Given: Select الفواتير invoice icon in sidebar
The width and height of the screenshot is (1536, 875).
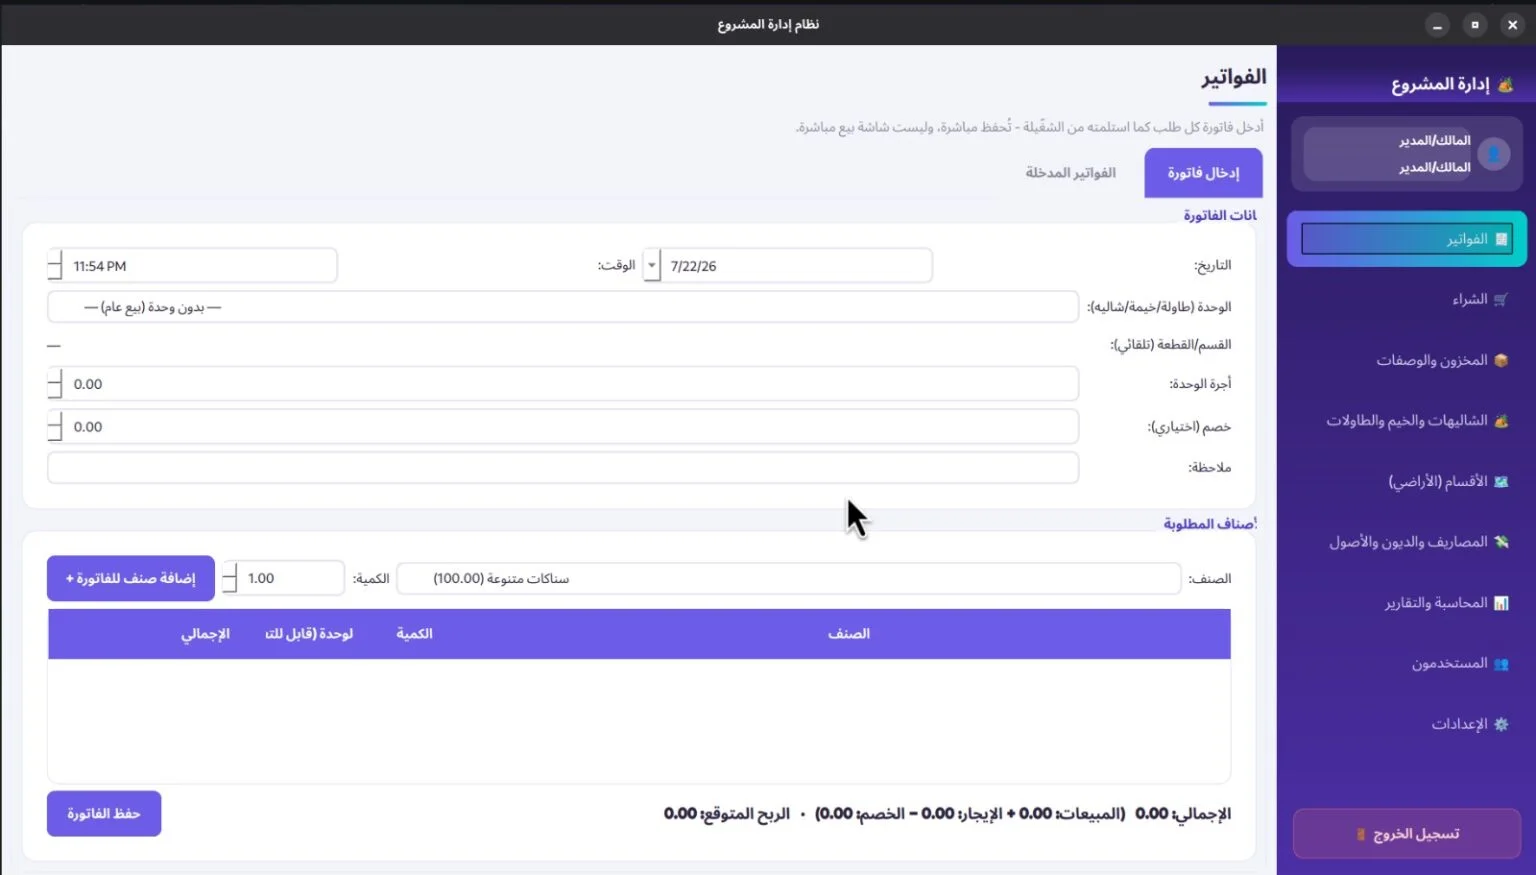Looking at the screenshot, I should tap(1500, 239).
